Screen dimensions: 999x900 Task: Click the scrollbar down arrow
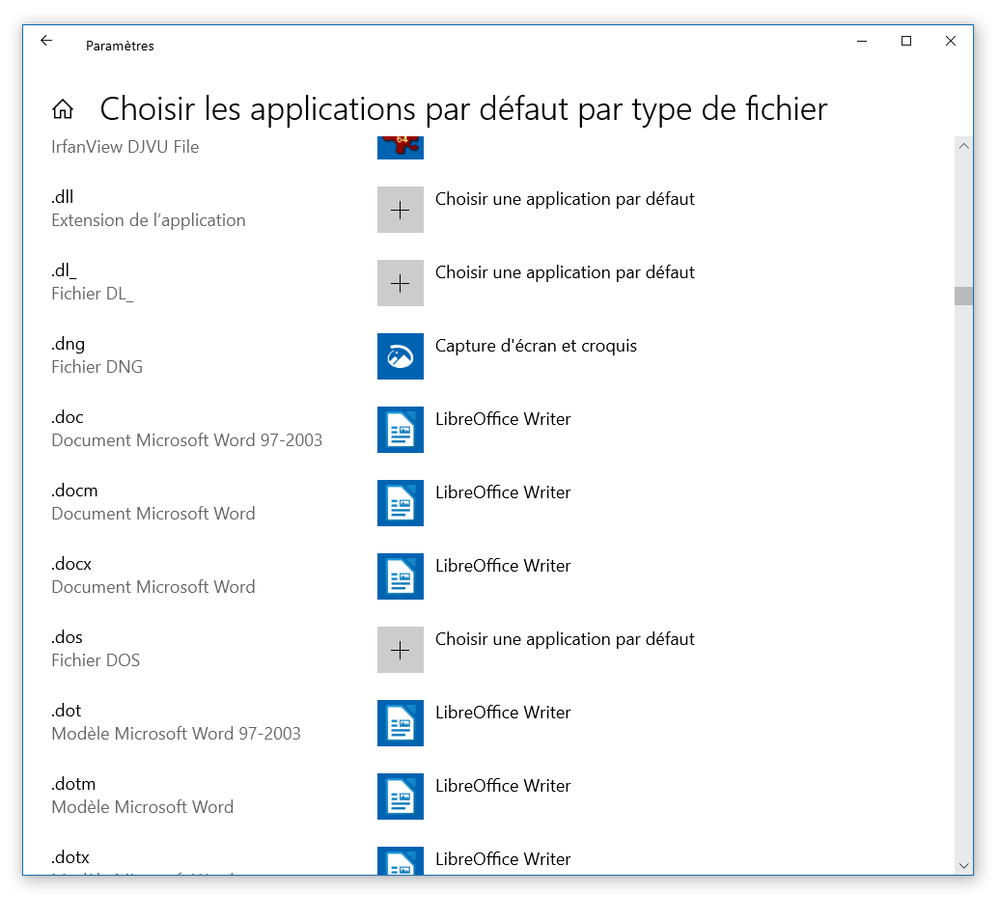[964, 865]
